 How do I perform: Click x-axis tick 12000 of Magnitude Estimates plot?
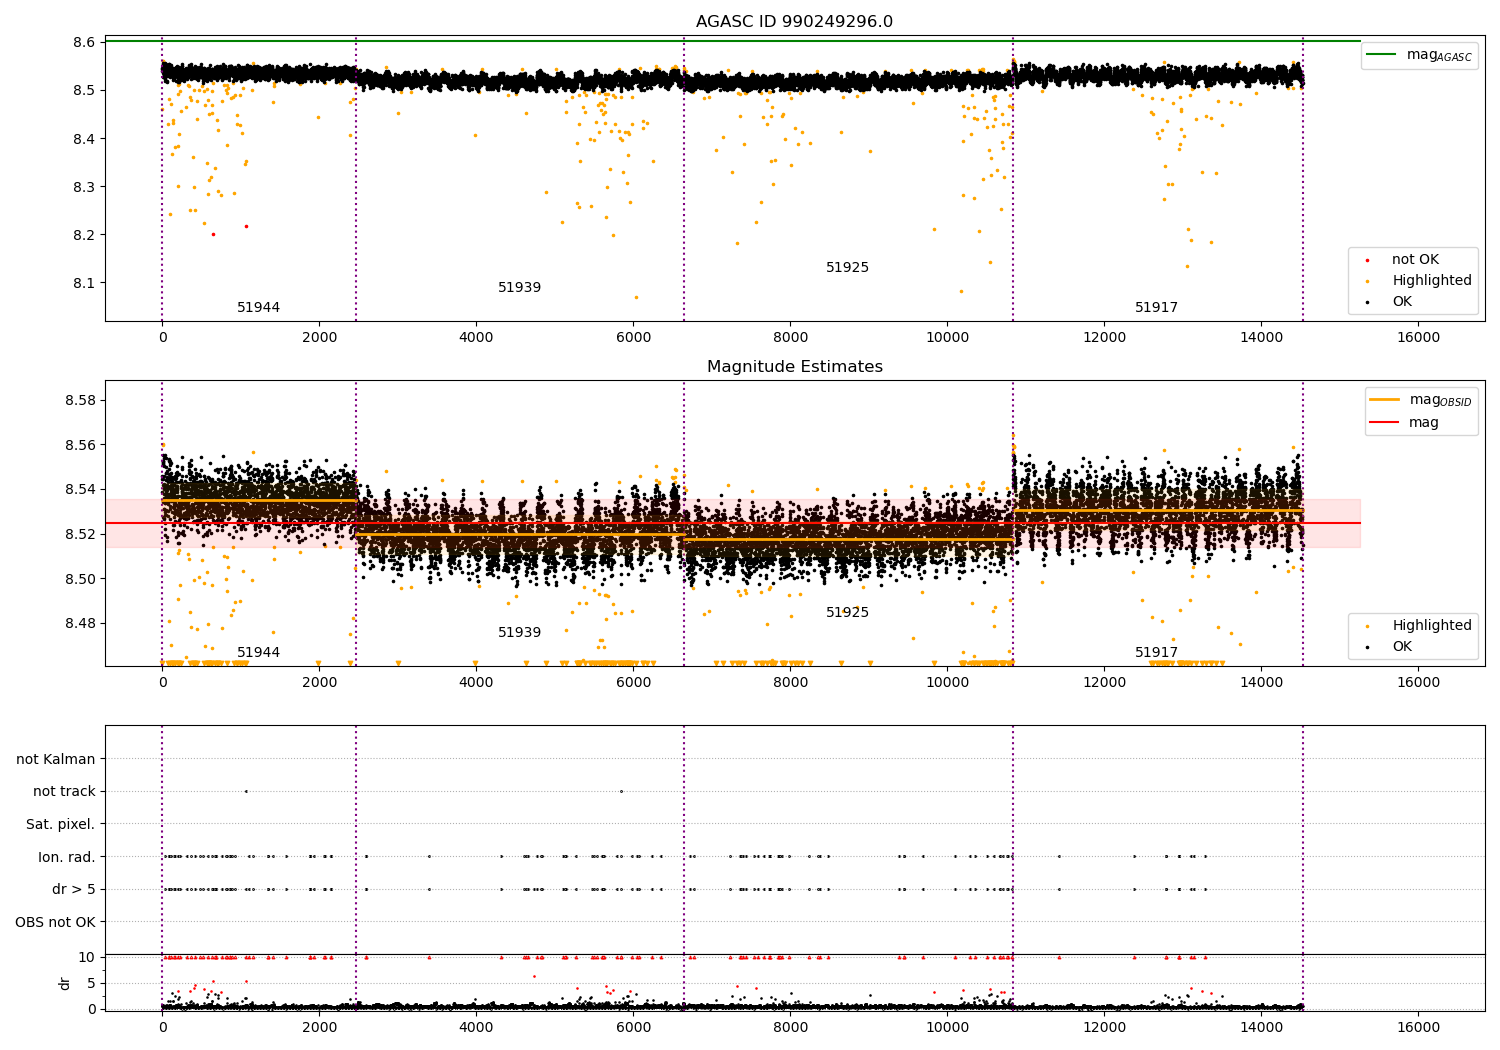tap(1104, 683)
